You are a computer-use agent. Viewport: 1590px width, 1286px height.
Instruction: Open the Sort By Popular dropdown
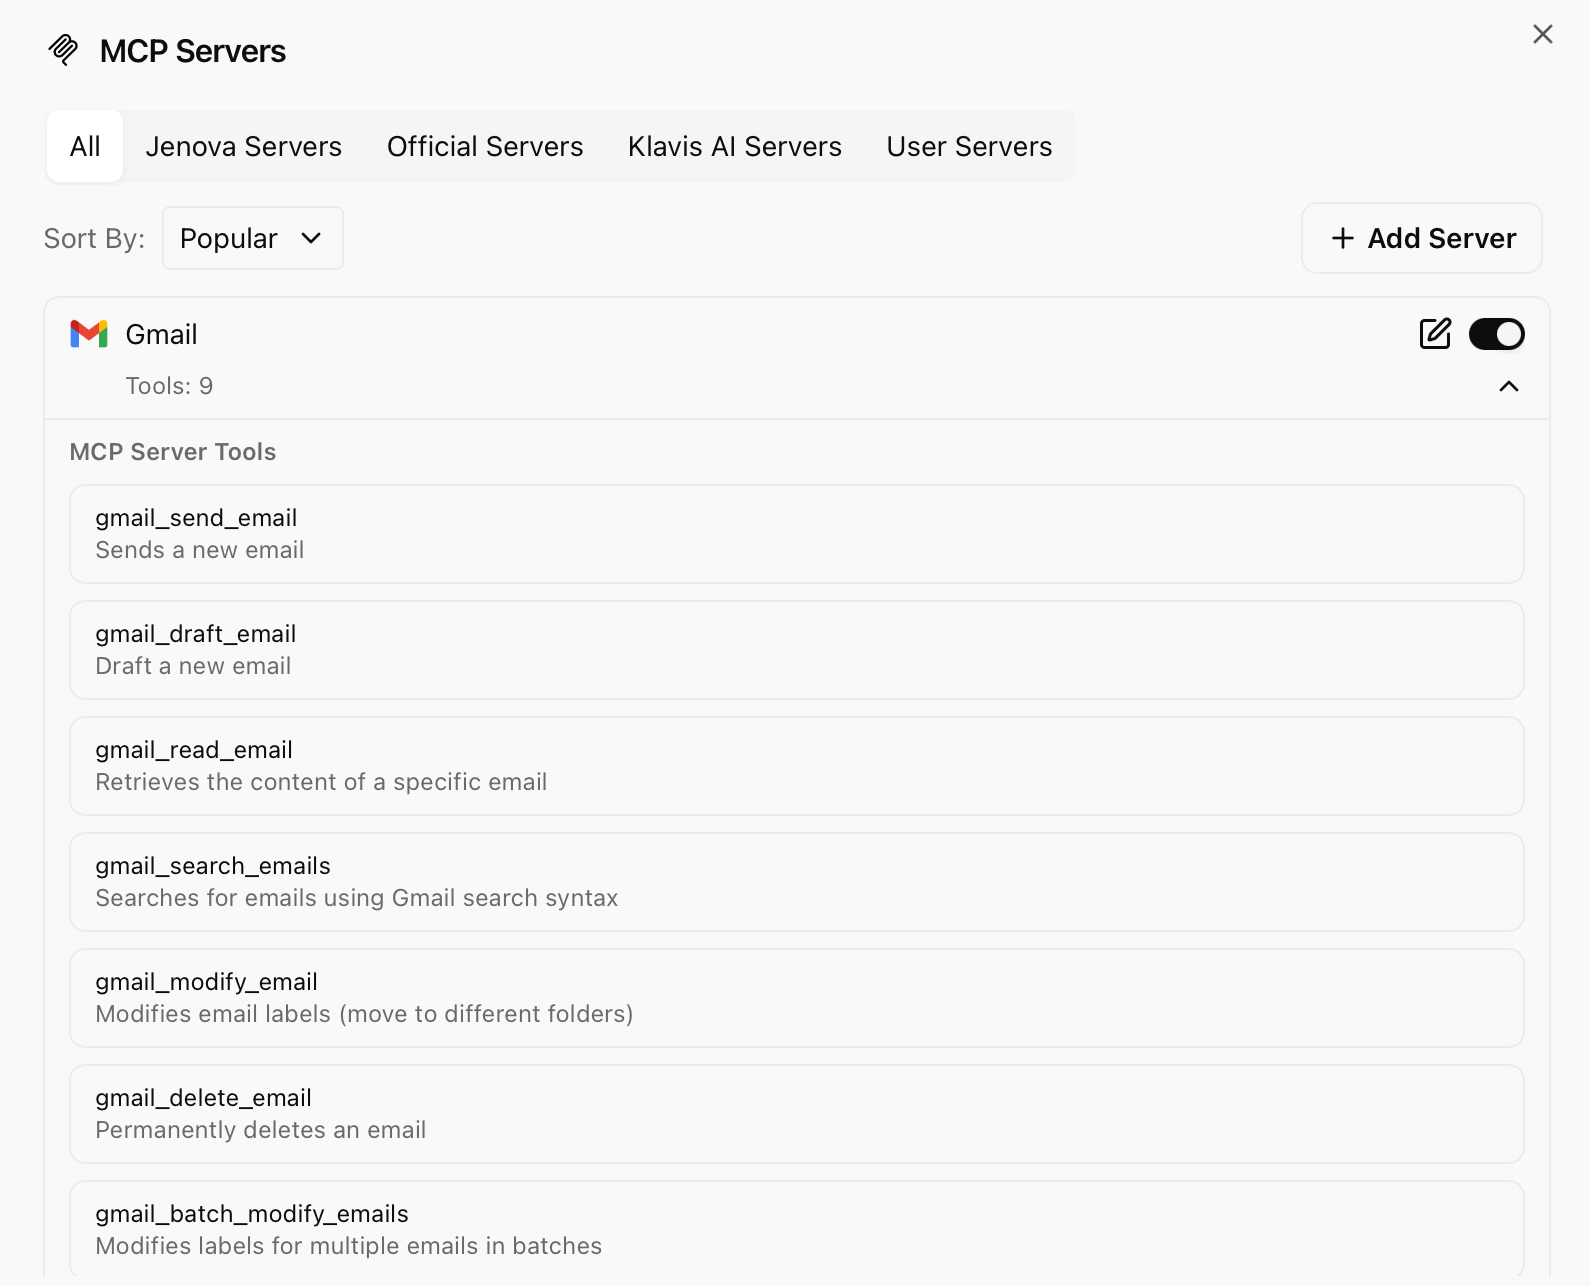252,238
